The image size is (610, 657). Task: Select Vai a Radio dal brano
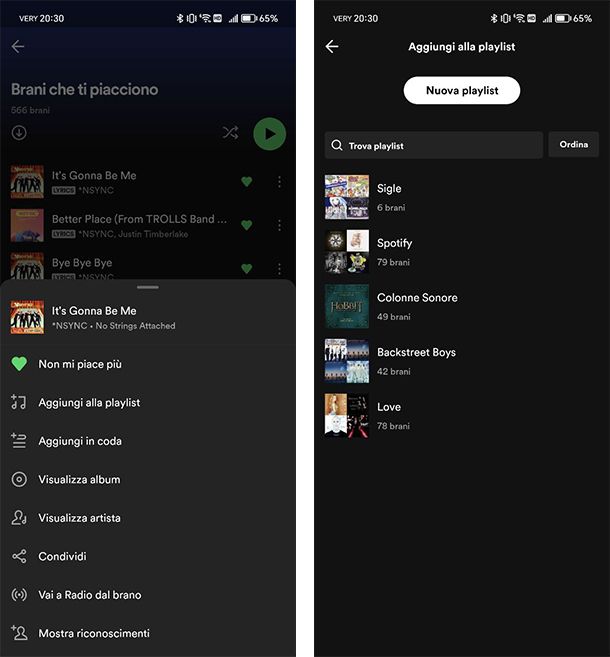coord(147,595)
